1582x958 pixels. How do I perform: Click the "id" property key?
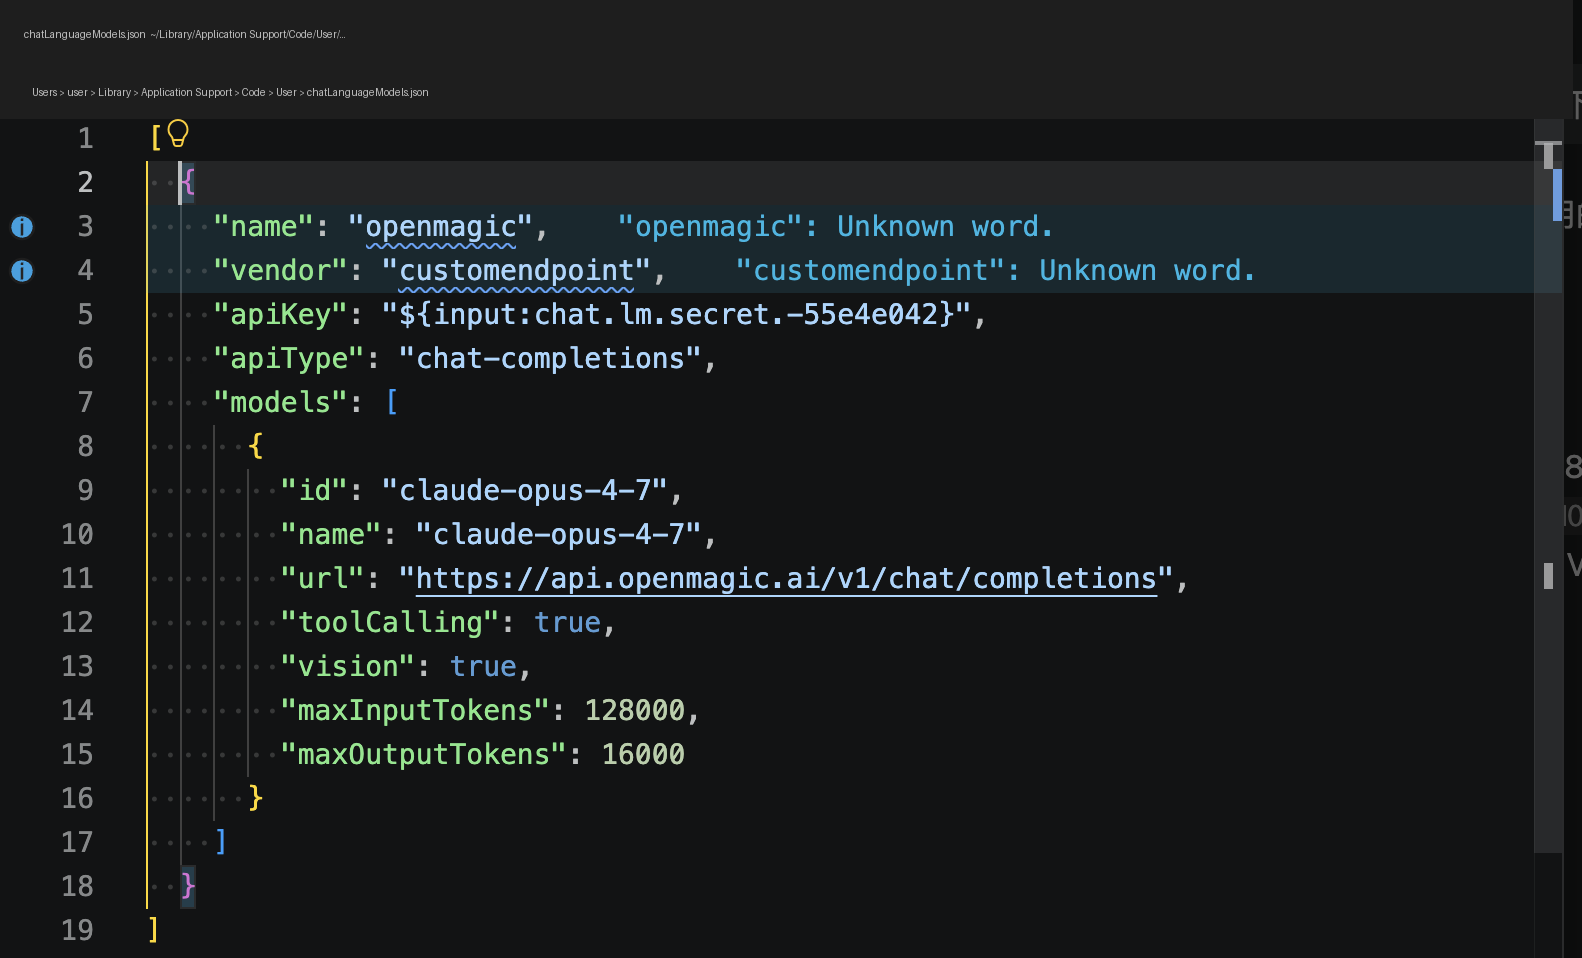[x=314, y=491]
